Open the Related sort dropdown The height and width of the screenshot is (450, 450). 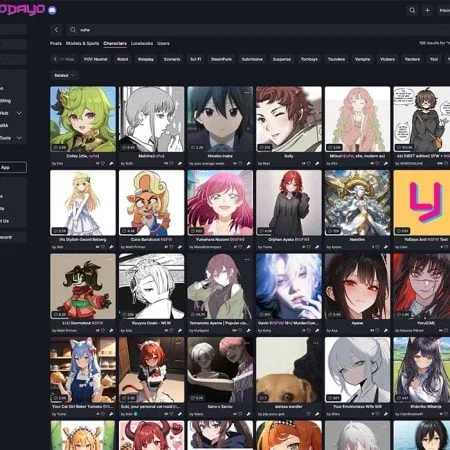pos(64,75)
